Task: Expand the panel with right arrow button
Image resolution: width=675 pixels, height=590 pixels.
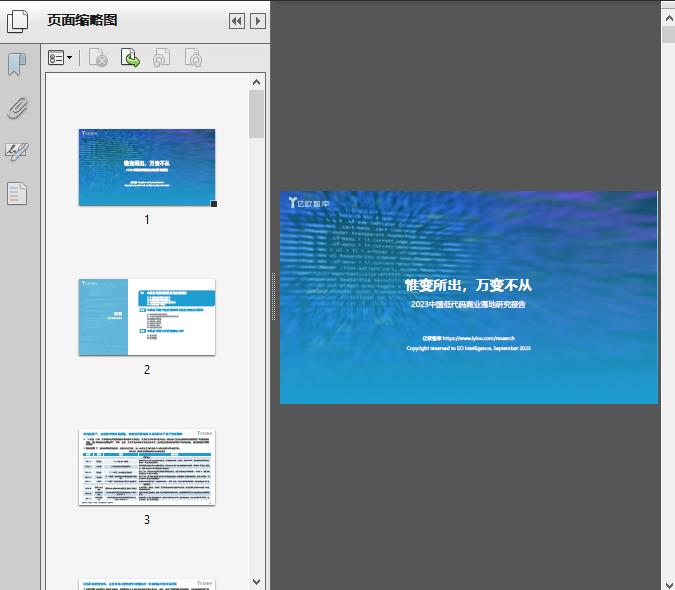Action: tap(258, 21)
